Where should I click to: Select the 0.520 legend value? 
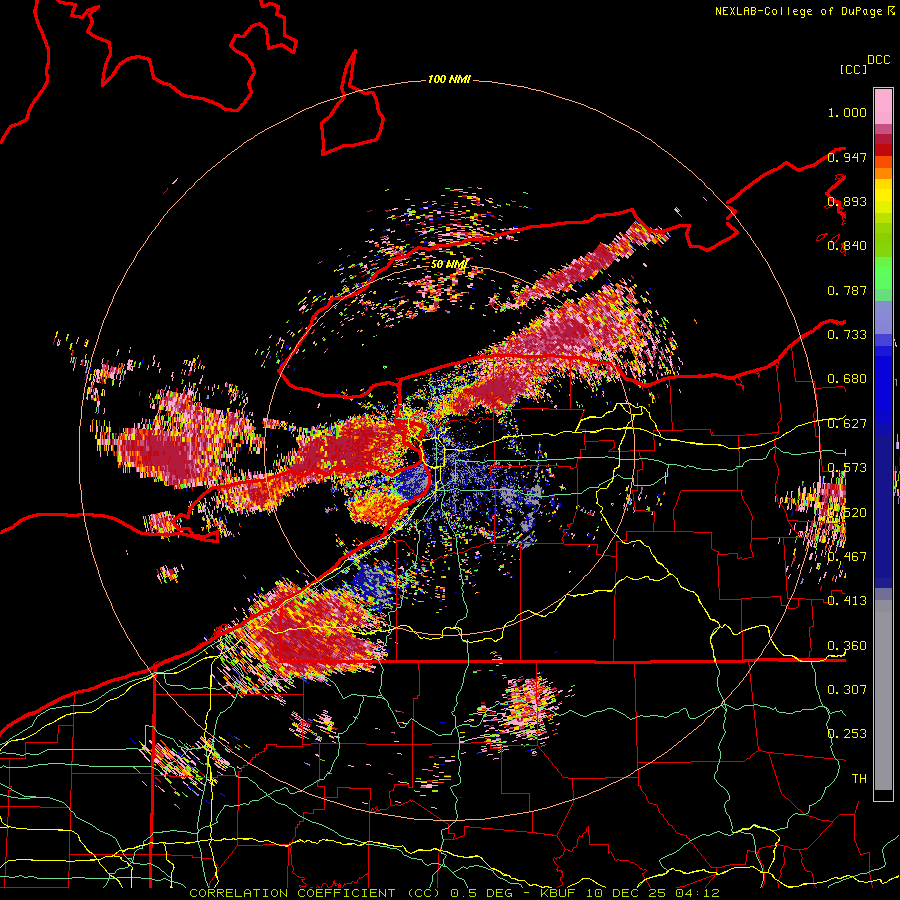click(x=847, y=512)
